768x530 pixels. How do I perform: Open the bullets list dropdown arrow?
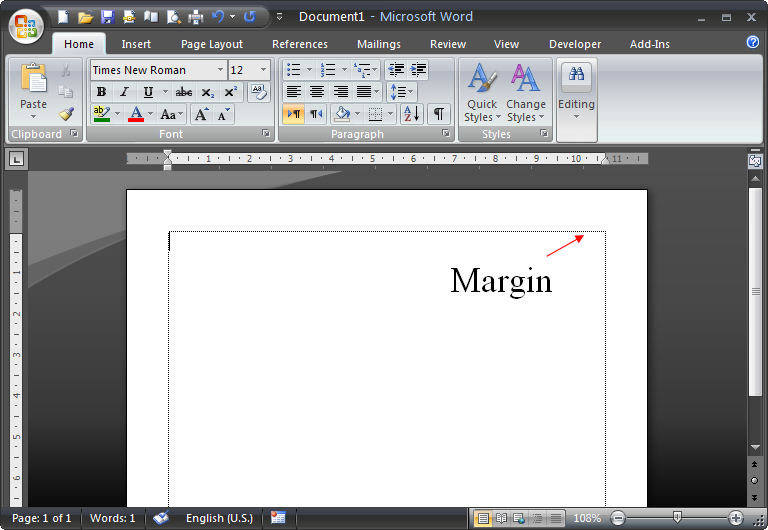click(x=309, y=70)
